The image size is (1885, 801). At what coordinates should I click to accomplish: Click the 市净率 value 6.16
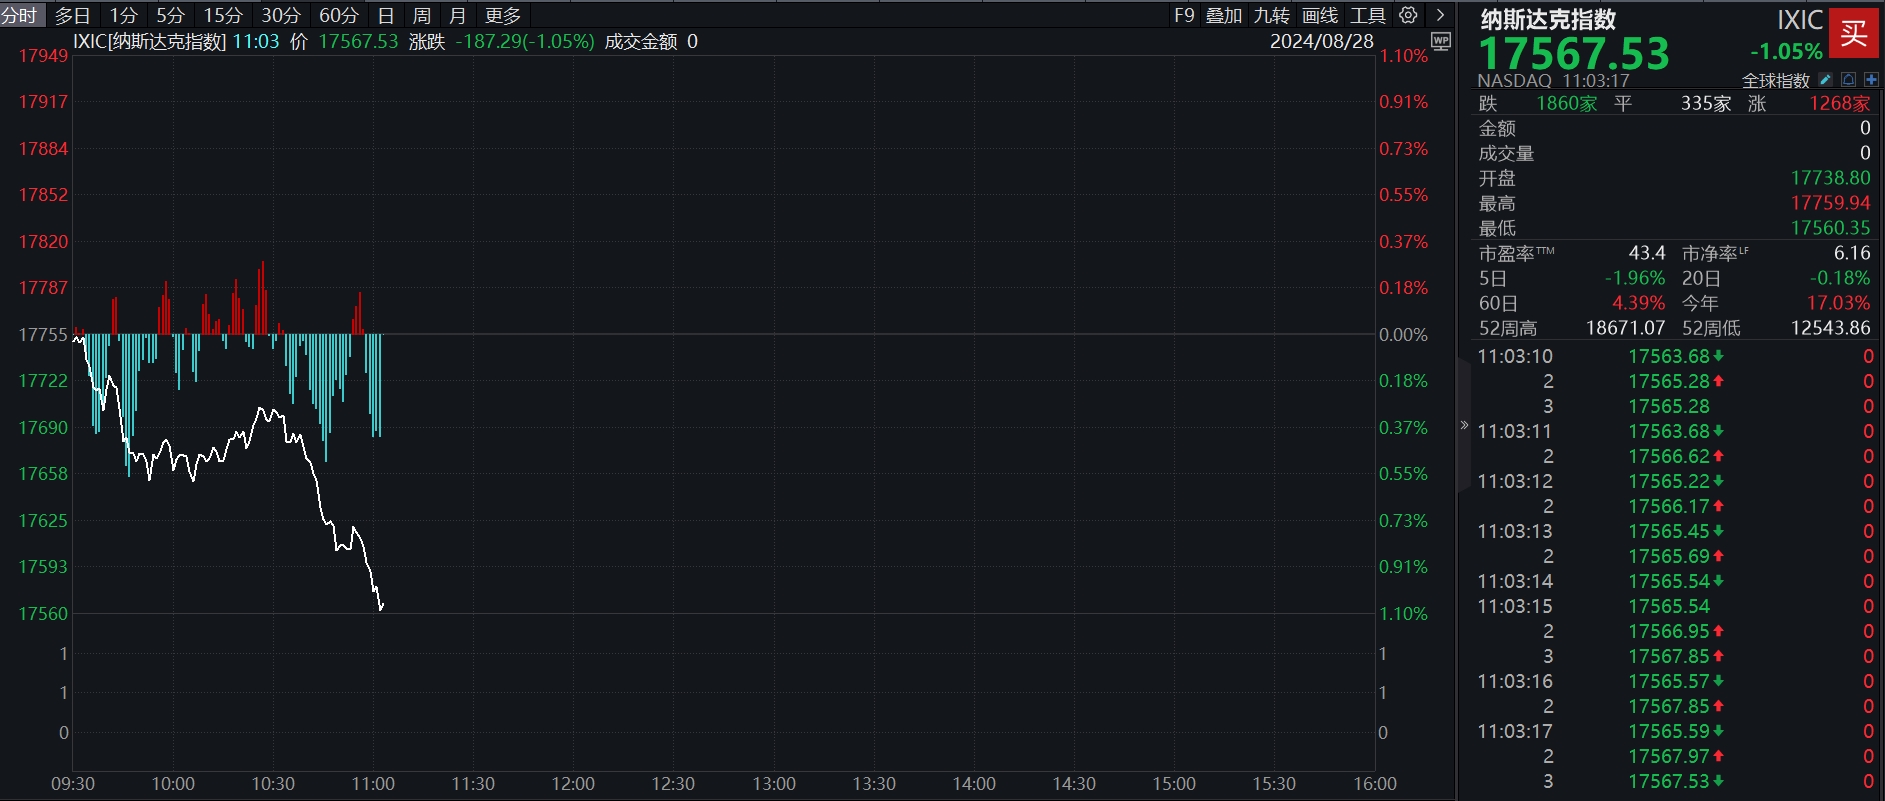pos(1852,253)
